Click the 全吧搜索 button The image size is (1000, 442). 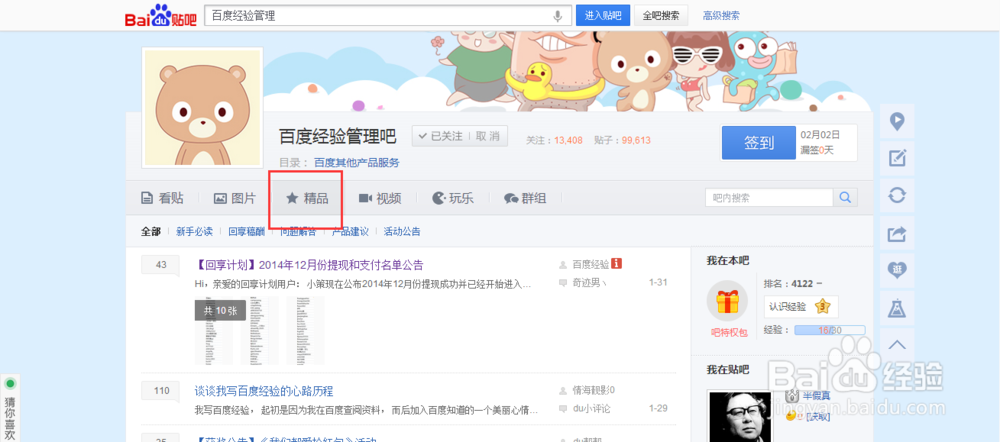pyautogui.click(x=661, y=15)
